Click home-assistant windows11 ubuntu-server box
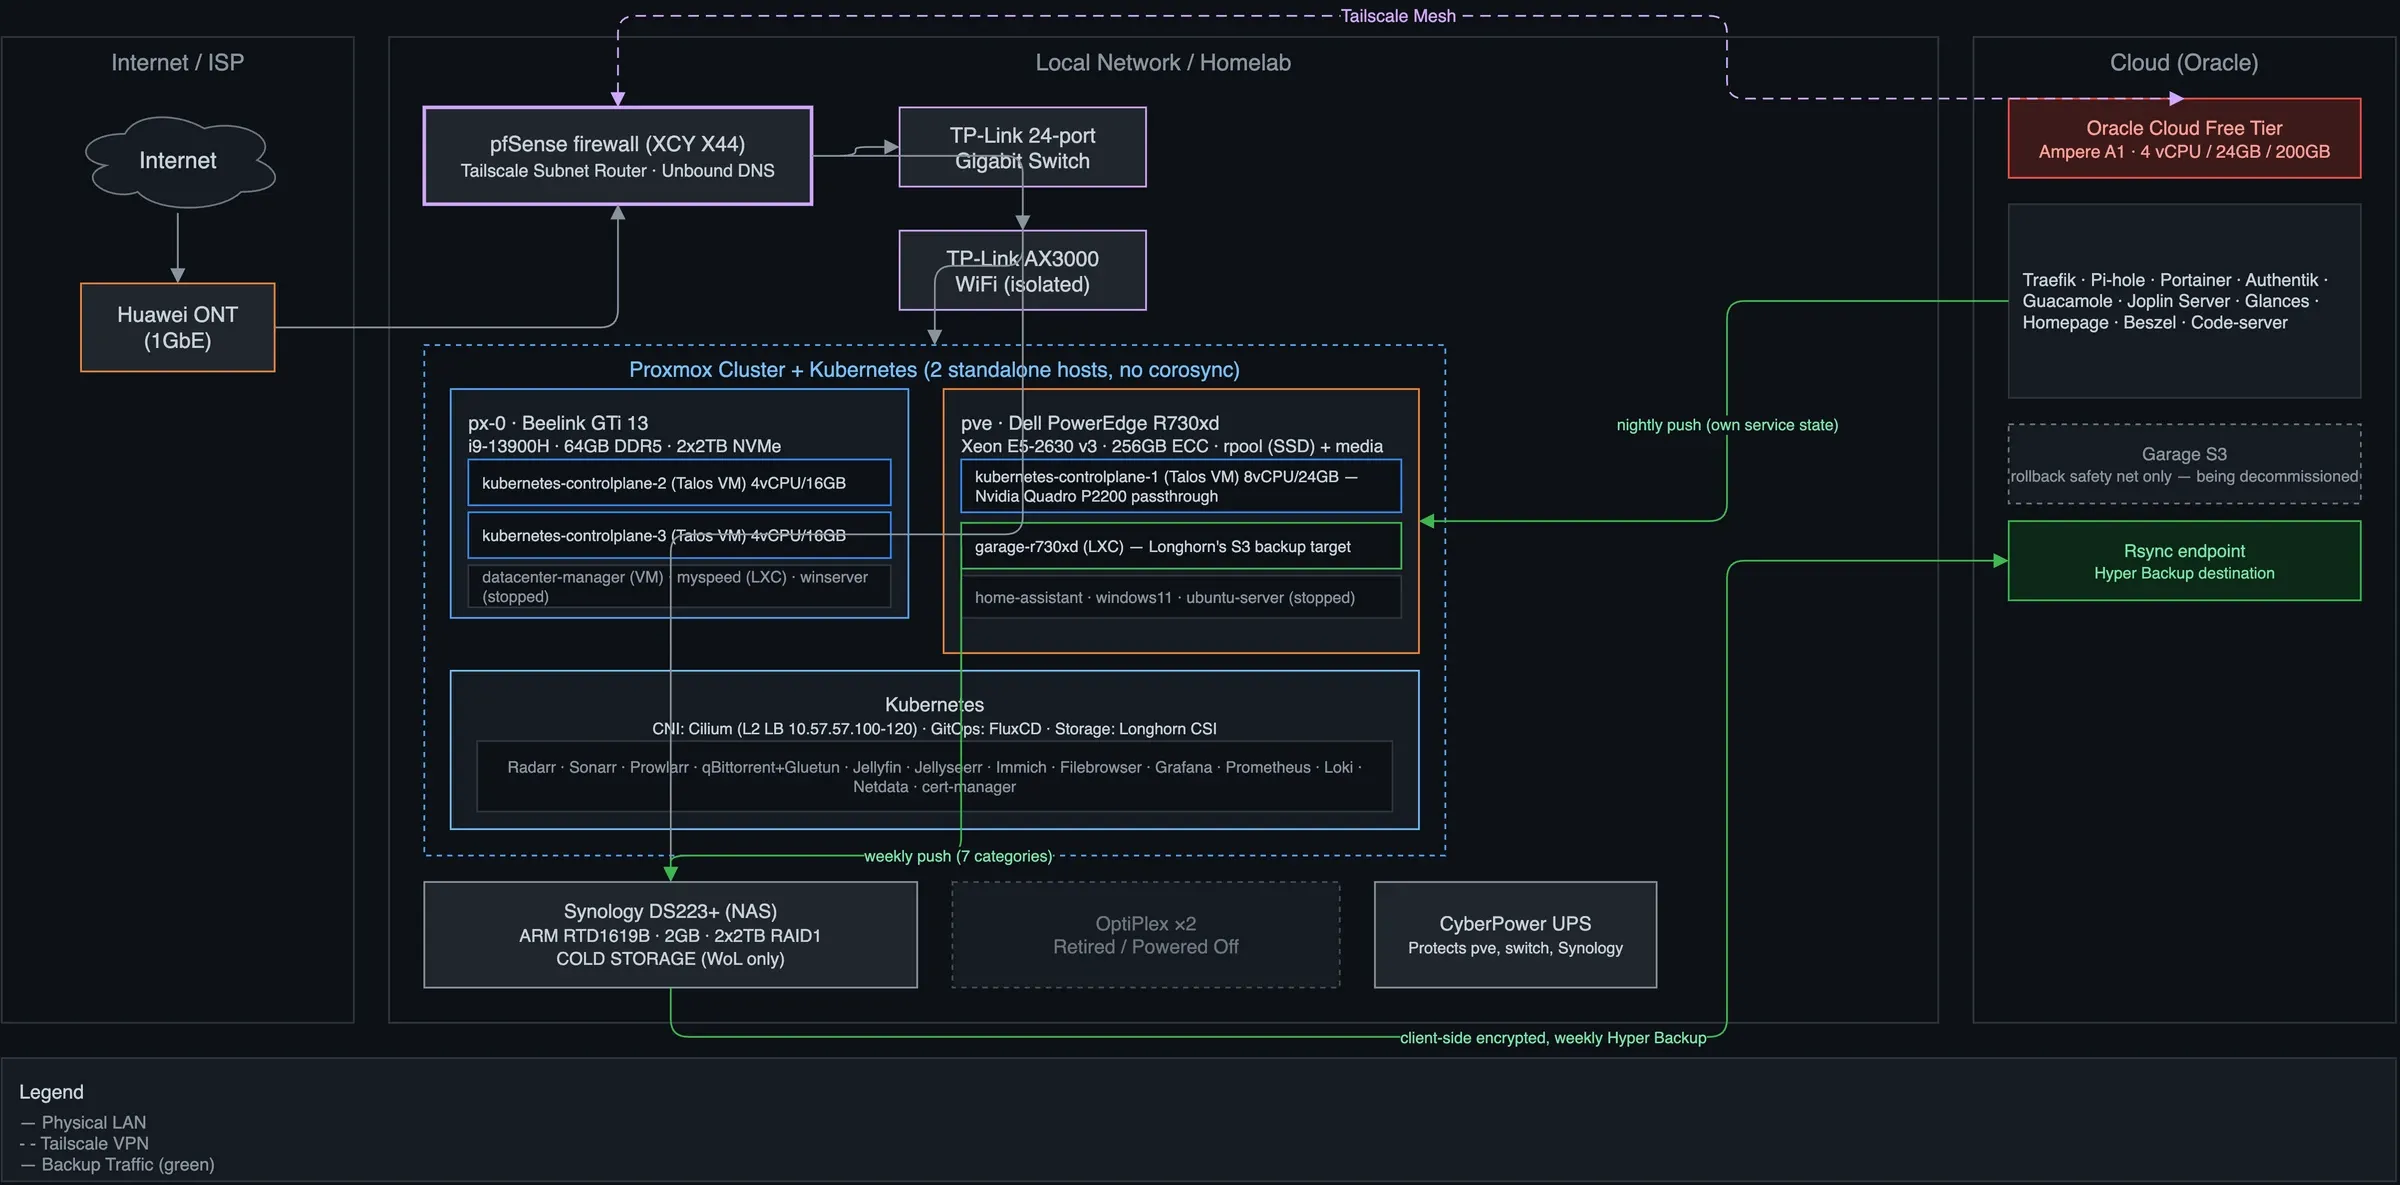 (1181, 597)
